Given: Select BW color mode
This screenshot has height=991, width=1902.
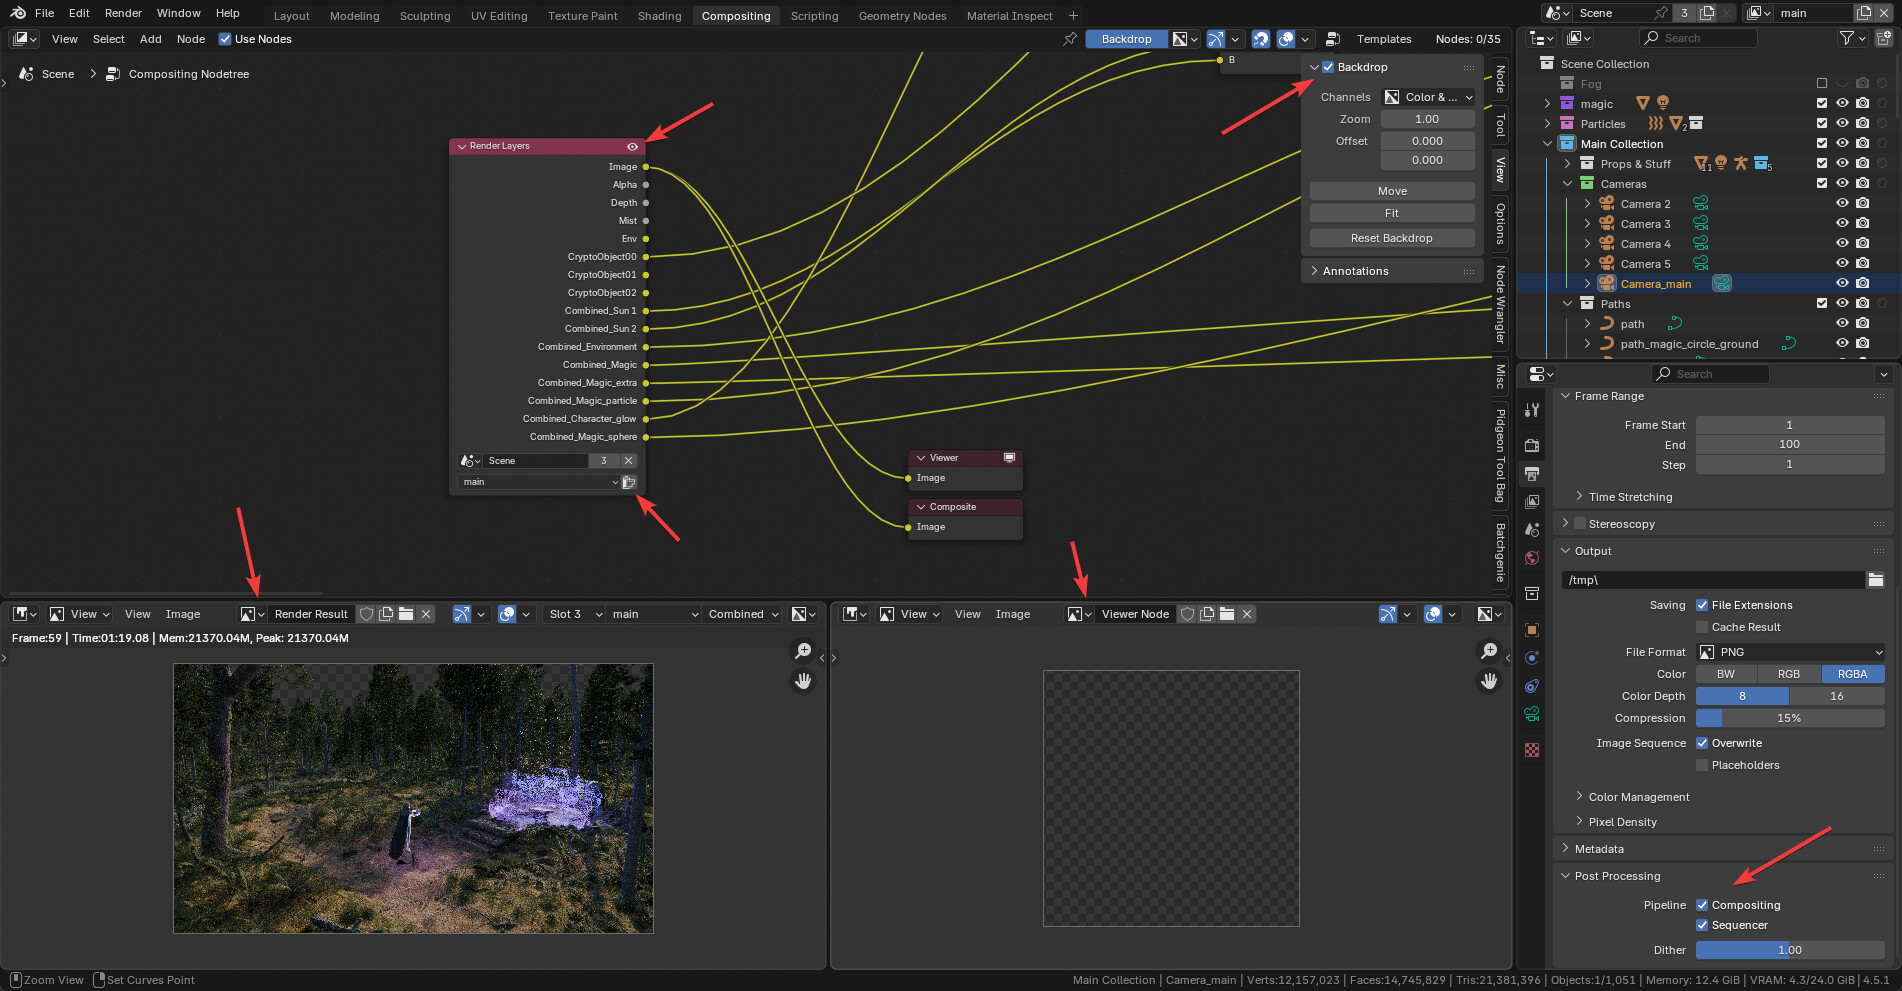Looking at the screenshot, I should (x=1726, y=674).
